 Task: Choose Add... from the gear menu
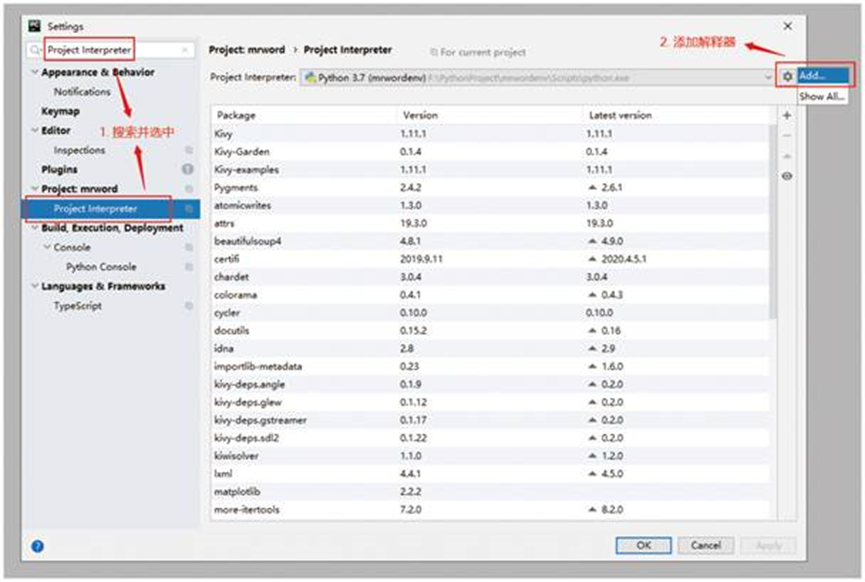[823, 76]
